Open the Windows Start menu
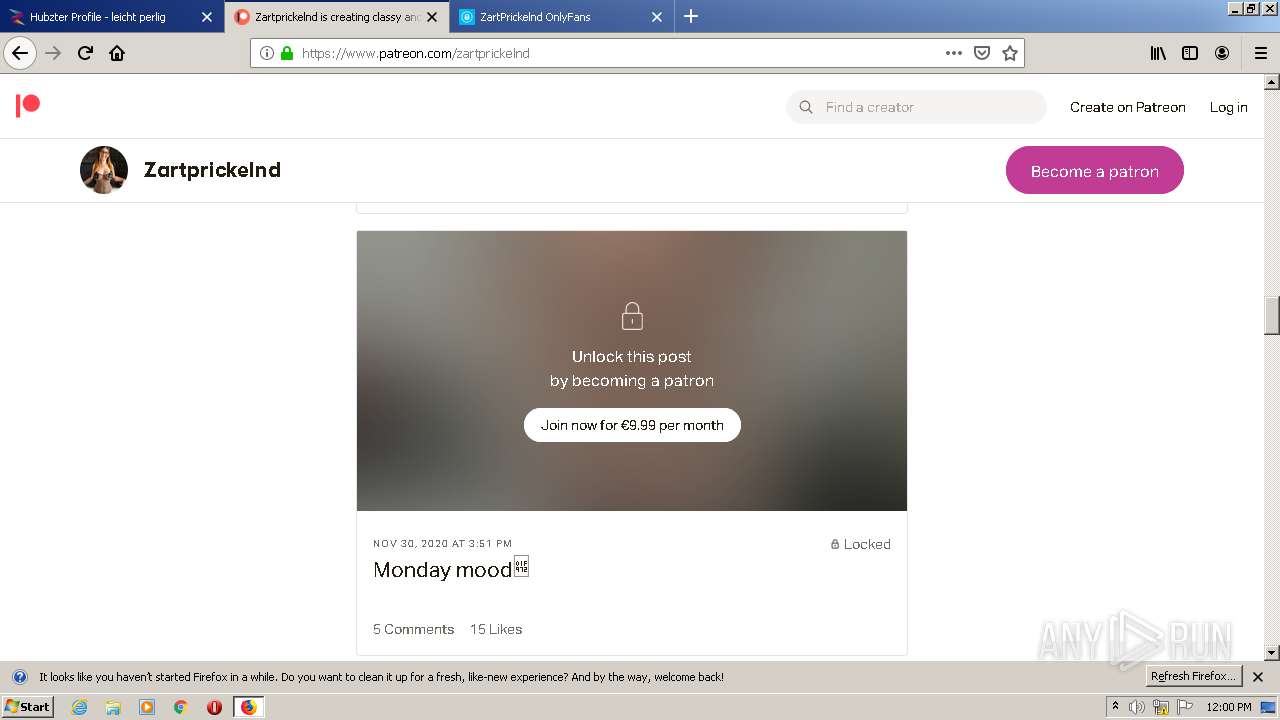The image size is (1280, 720). tap(27, 707)
